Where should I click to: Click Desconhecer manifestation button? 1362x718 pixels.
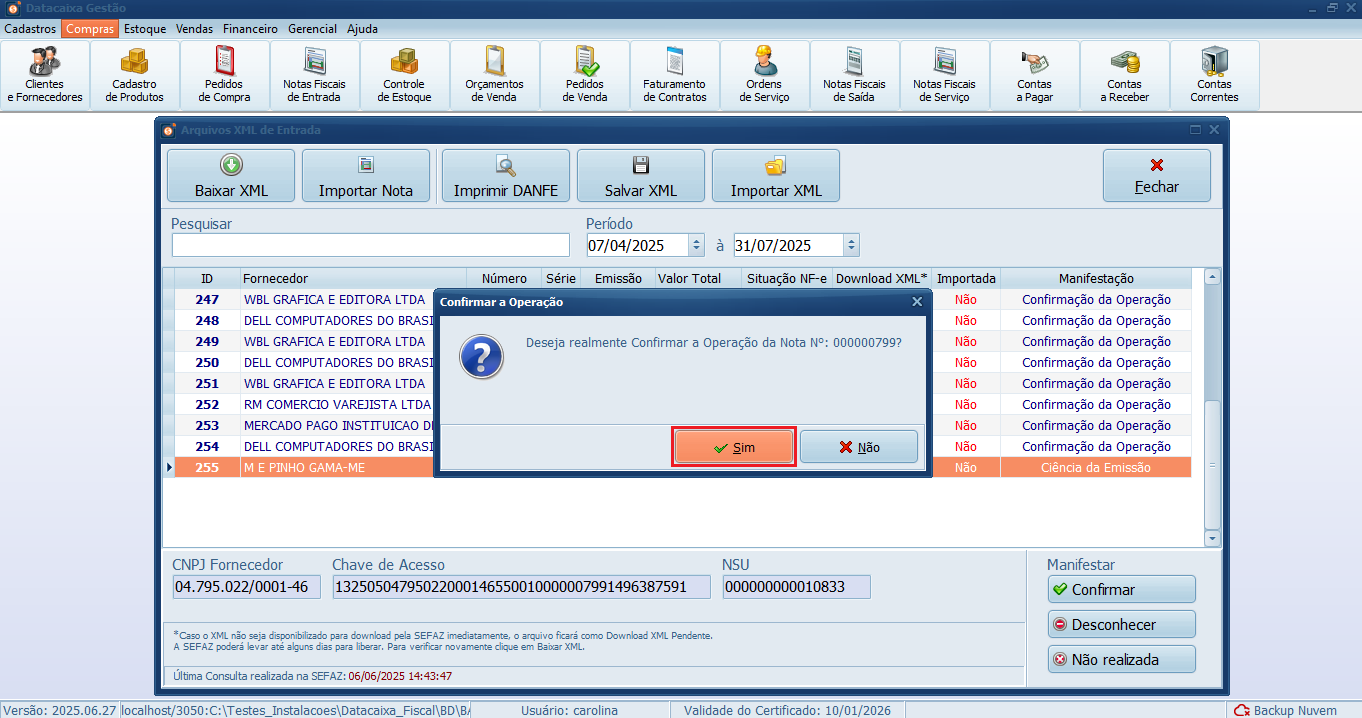pos(1121,624)
